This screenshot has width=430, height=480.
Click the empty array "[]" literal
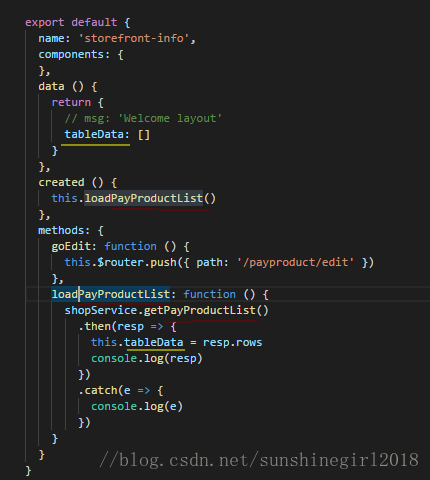click(x=144, y=135)
